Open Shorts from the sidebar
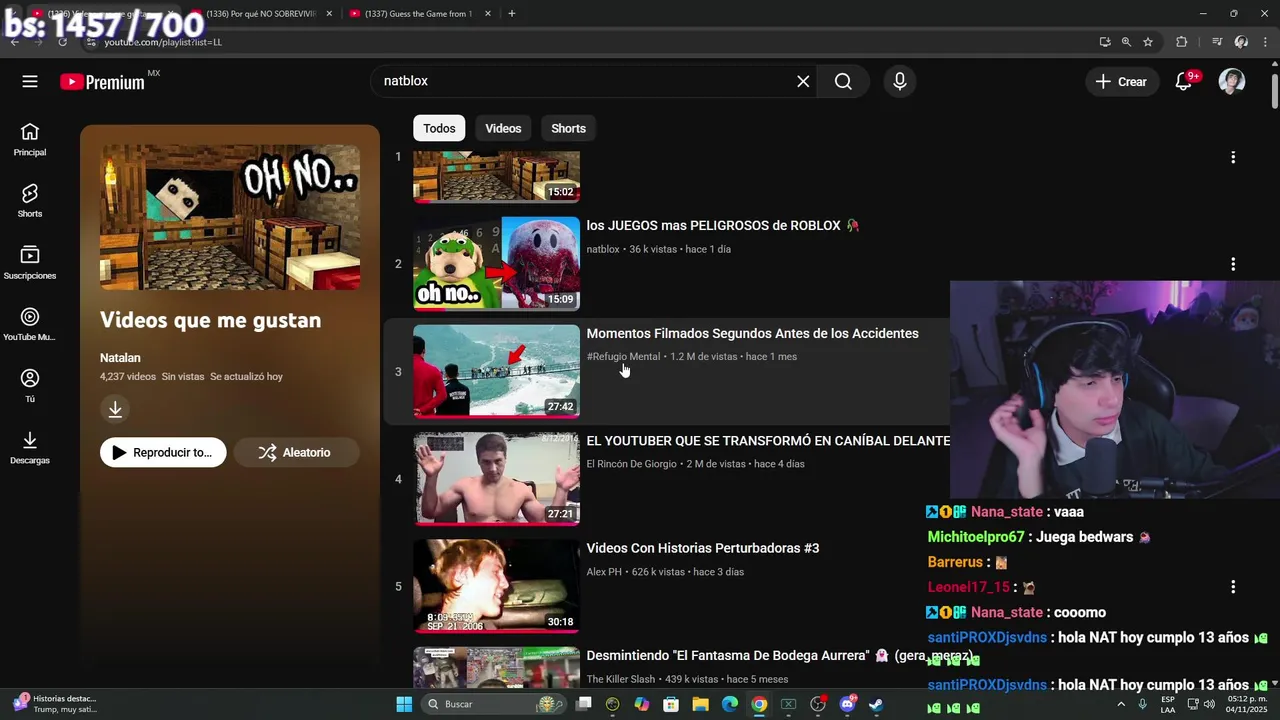Screen dimensions: 1280x720 (x=30, y=201)
